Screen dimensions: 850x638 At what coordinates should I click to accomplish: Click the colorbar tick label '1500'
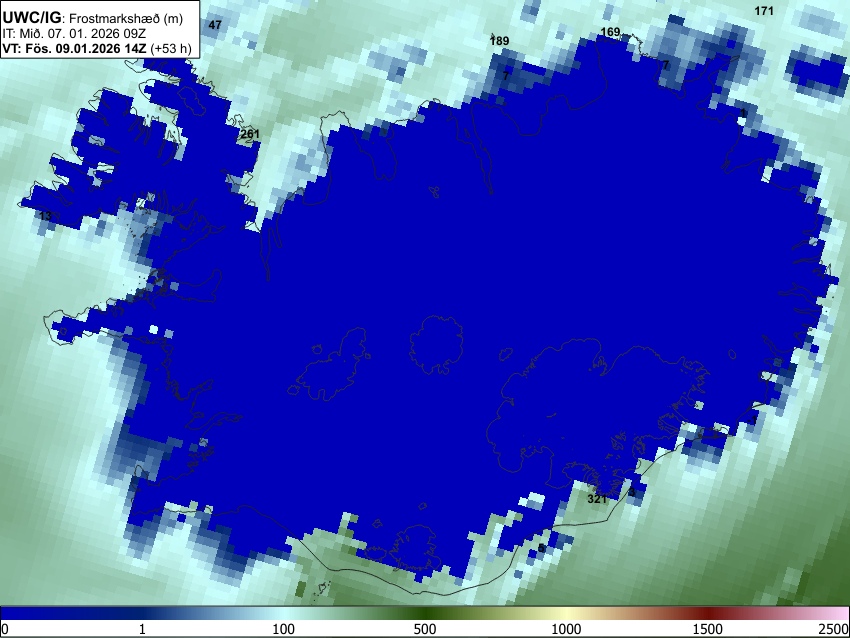(707, 629)
